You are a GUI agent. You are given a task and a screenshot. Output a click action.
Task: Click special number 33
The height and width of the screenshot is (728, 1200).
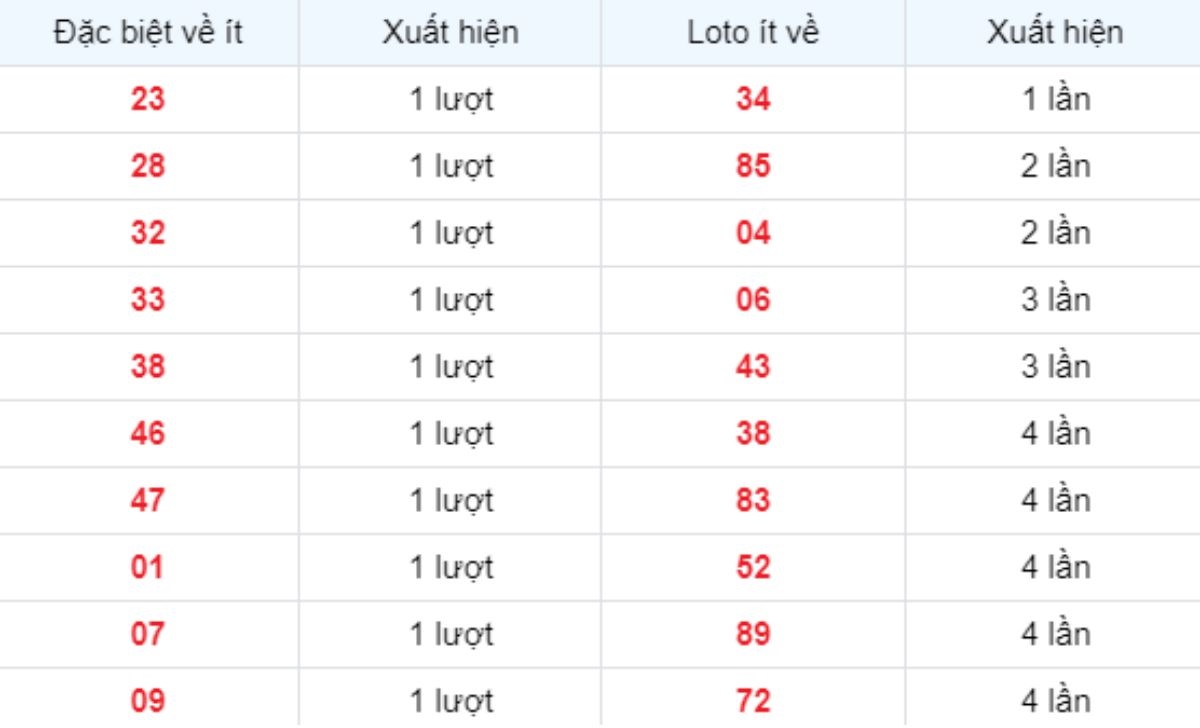pyautogui.click(x=148, y=300)
